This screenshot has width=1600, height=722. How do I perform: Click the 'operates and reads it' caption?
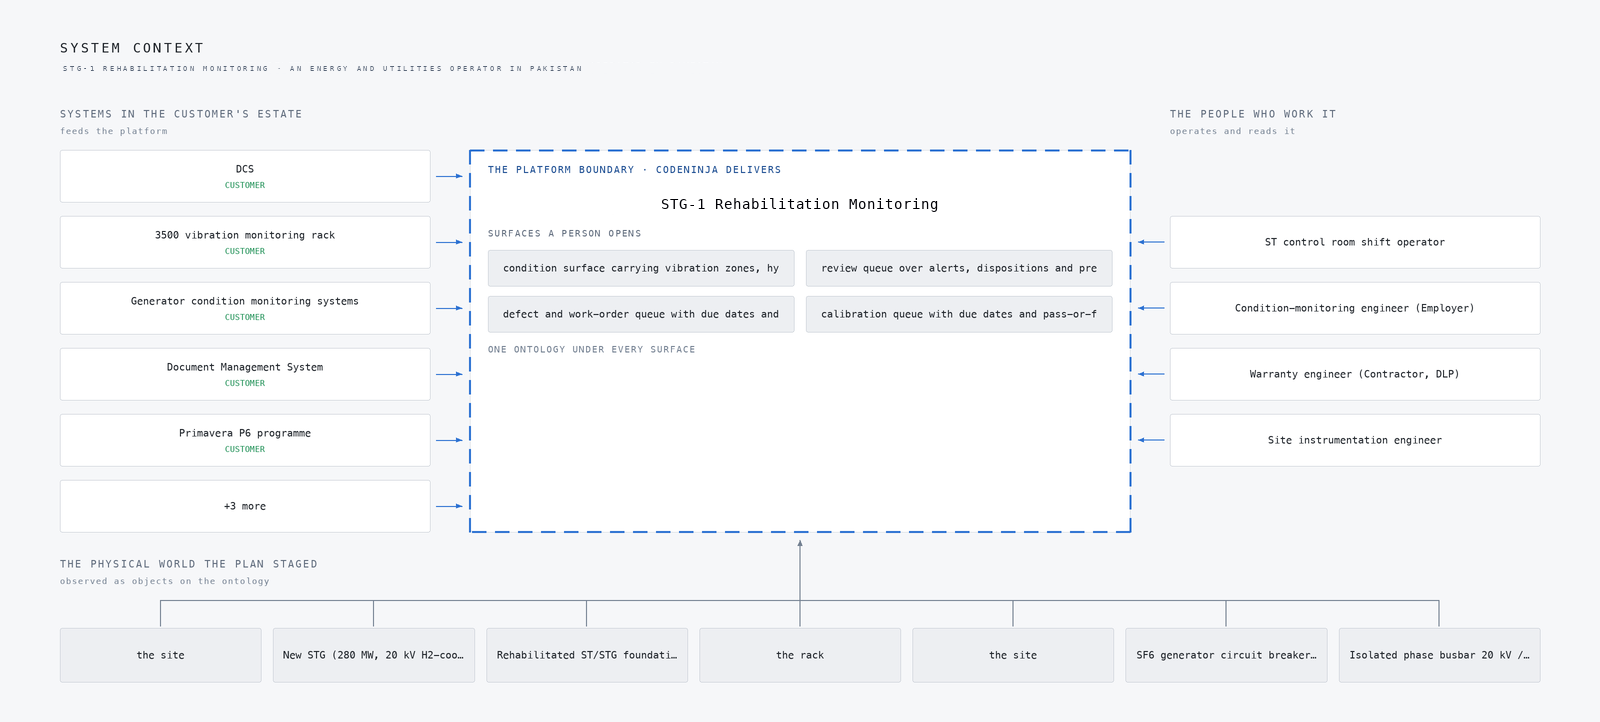(x=1232, y=131)
